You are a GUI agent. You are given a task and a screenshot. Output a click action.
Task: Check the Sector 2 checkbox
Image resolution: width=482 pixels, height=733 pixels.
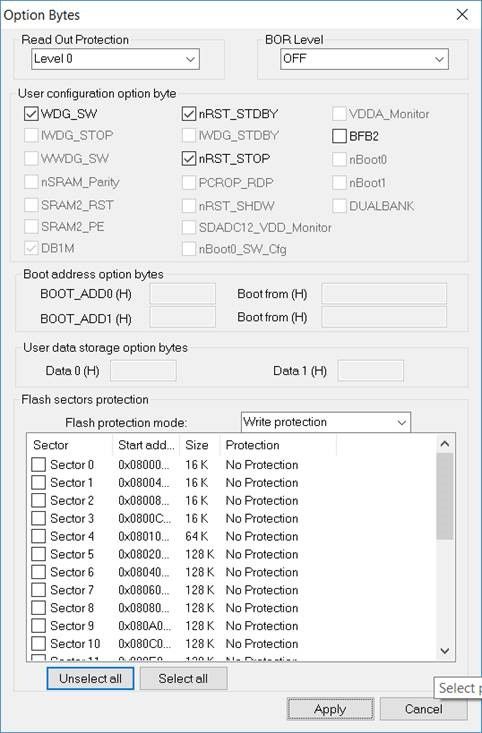[38, 500]
